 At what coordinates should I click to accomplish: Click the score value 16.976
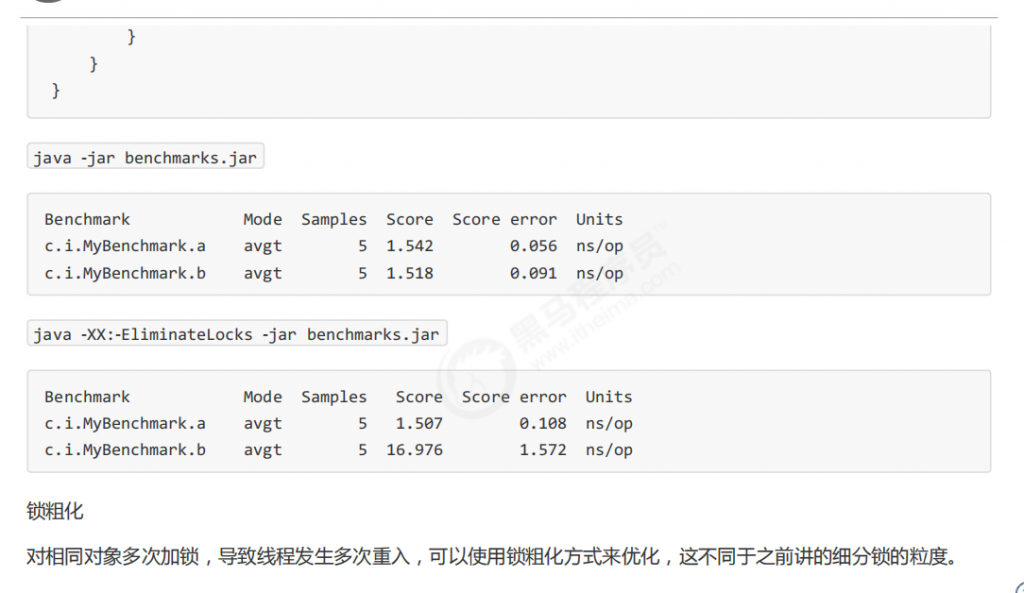pyautogui.click(x=414, y=450)
